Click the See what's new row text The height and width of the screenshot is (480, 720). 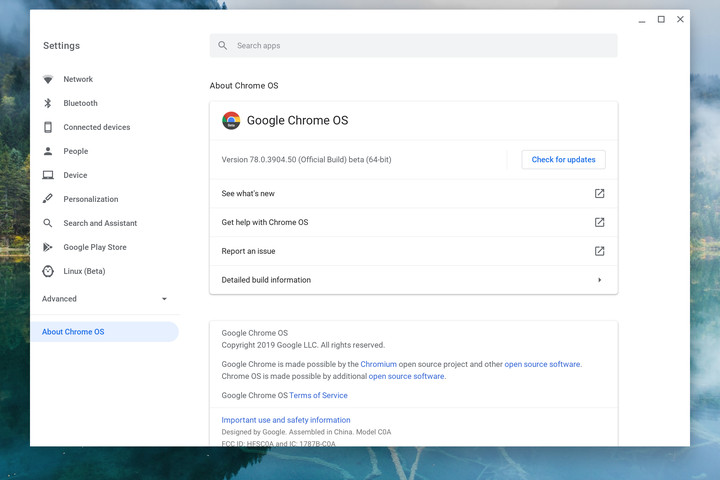248,193
